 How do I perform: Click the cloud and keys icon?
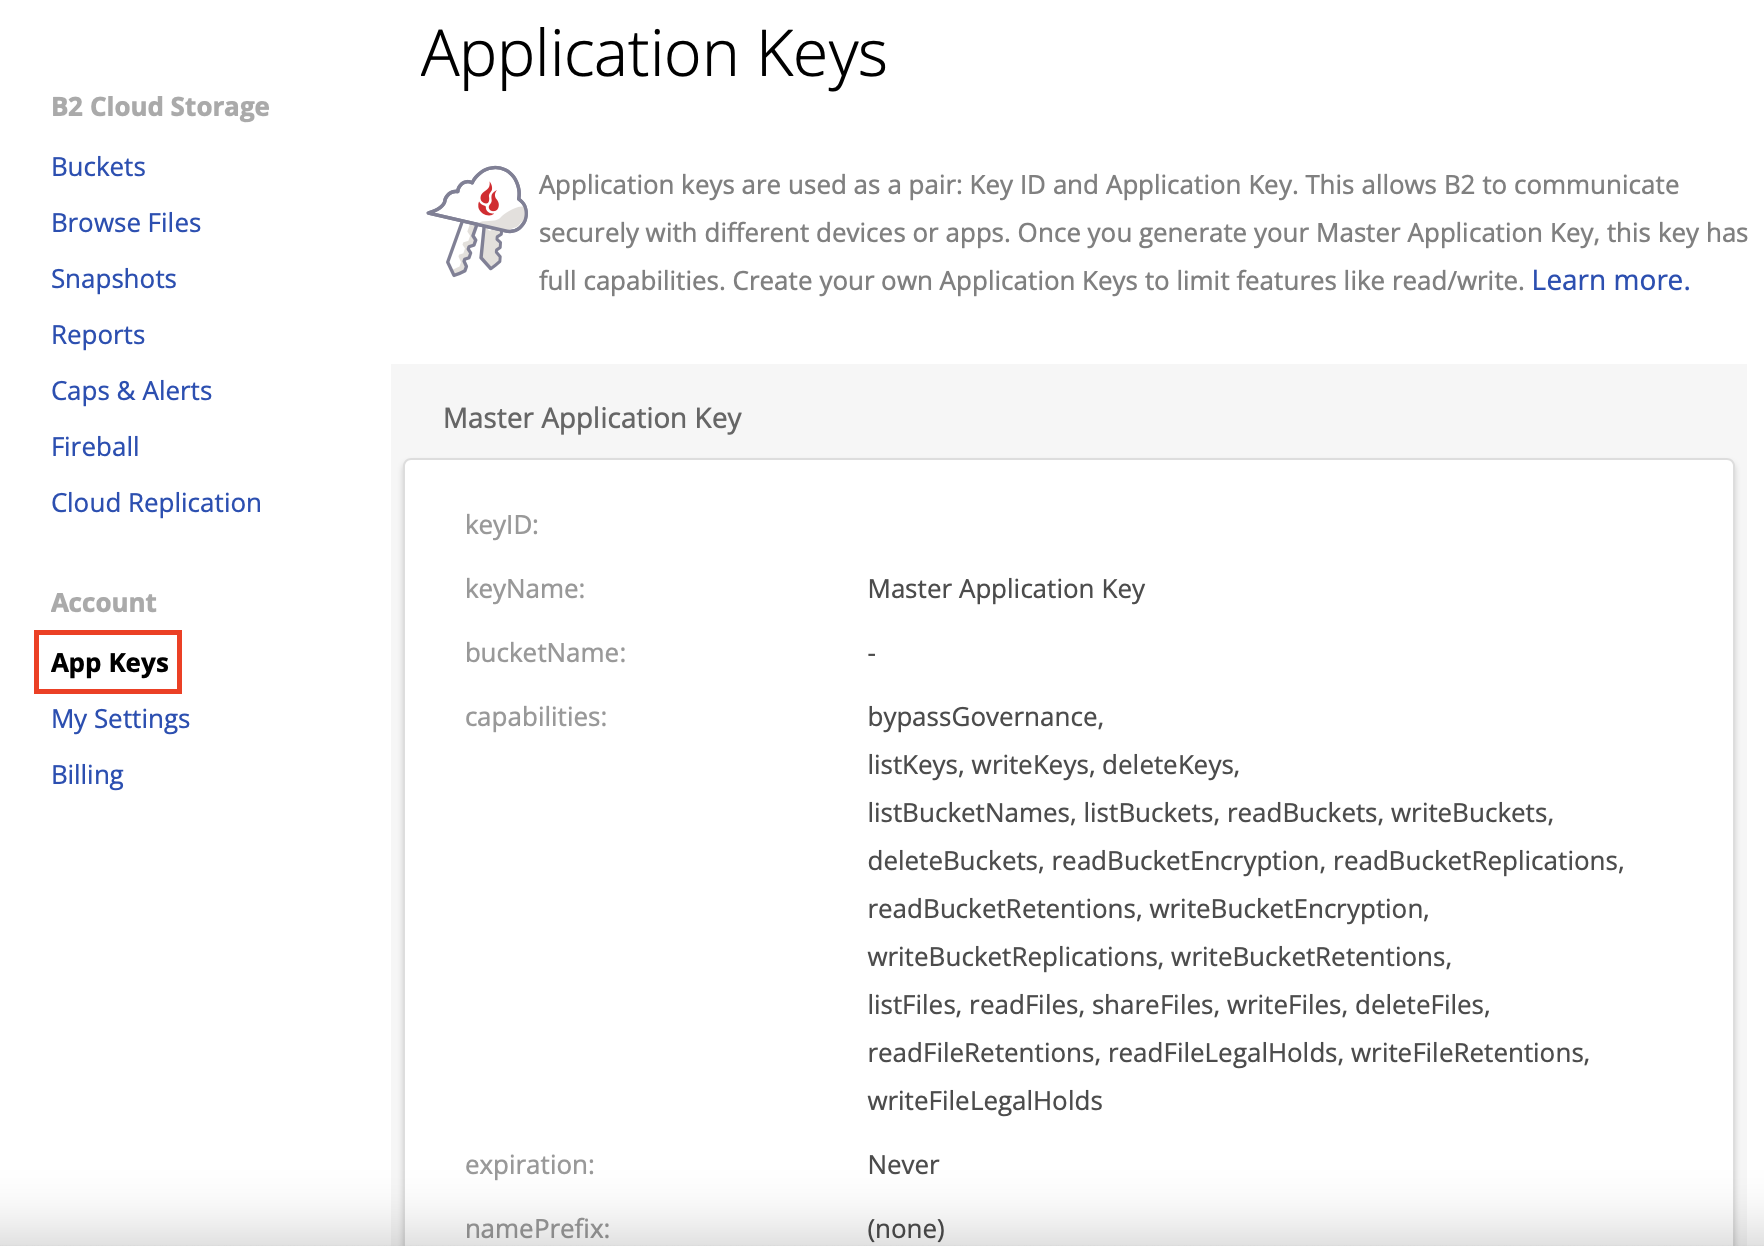coord(478,221)
